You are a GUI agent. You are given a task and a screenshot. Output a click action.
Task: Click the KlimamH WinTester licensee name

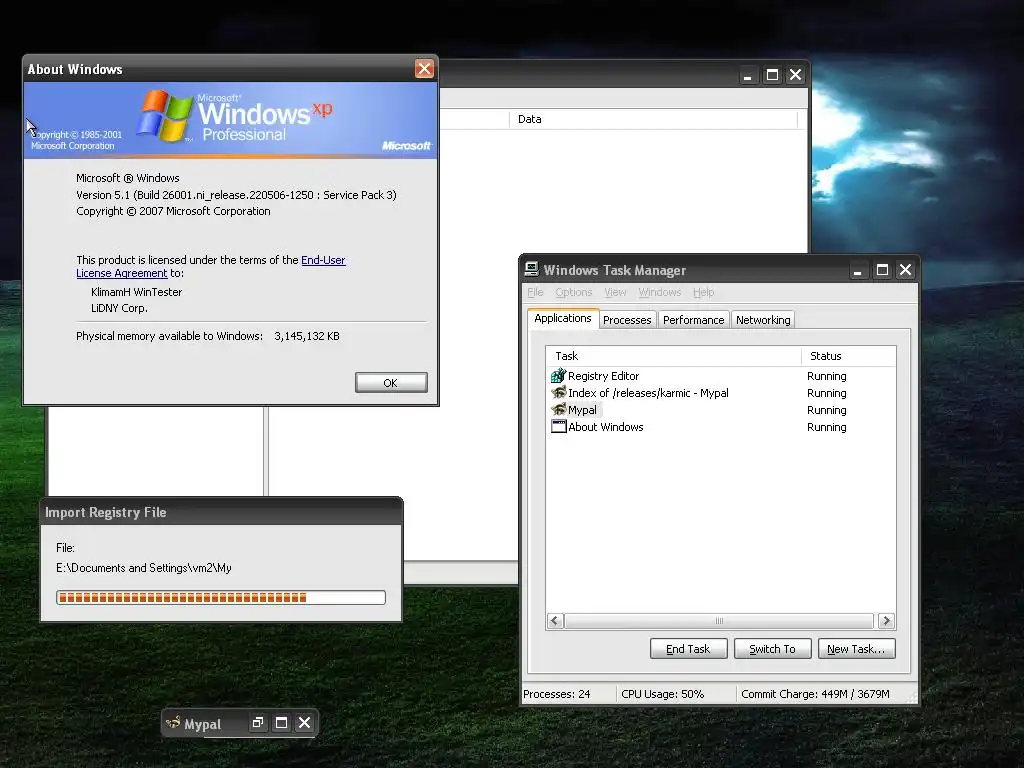coord(136,292)
